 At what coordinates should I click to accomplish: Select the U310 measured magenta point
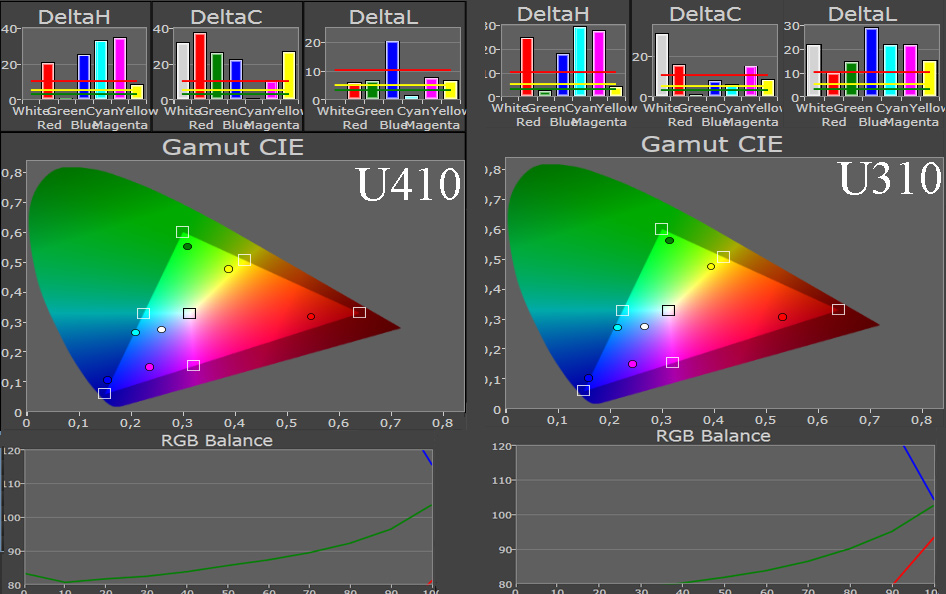[x=632, y=364]
